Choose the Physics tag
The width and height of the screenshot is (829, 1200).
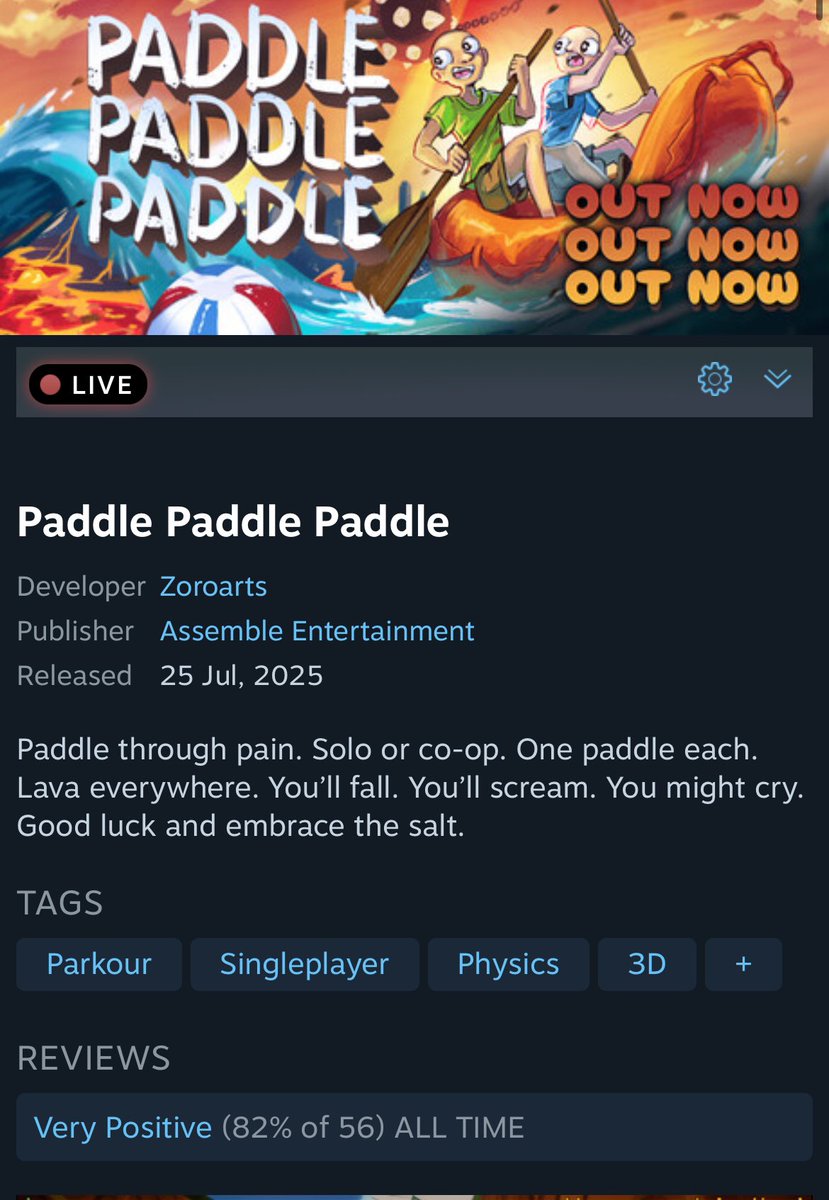click(508, 964)
